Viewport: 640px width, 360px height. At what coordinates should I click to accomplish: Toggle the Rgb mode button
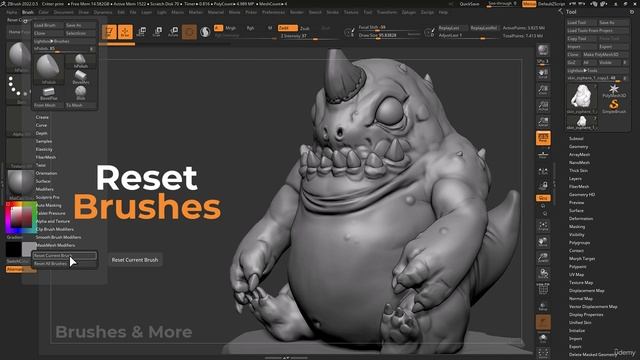coord(250,28)
